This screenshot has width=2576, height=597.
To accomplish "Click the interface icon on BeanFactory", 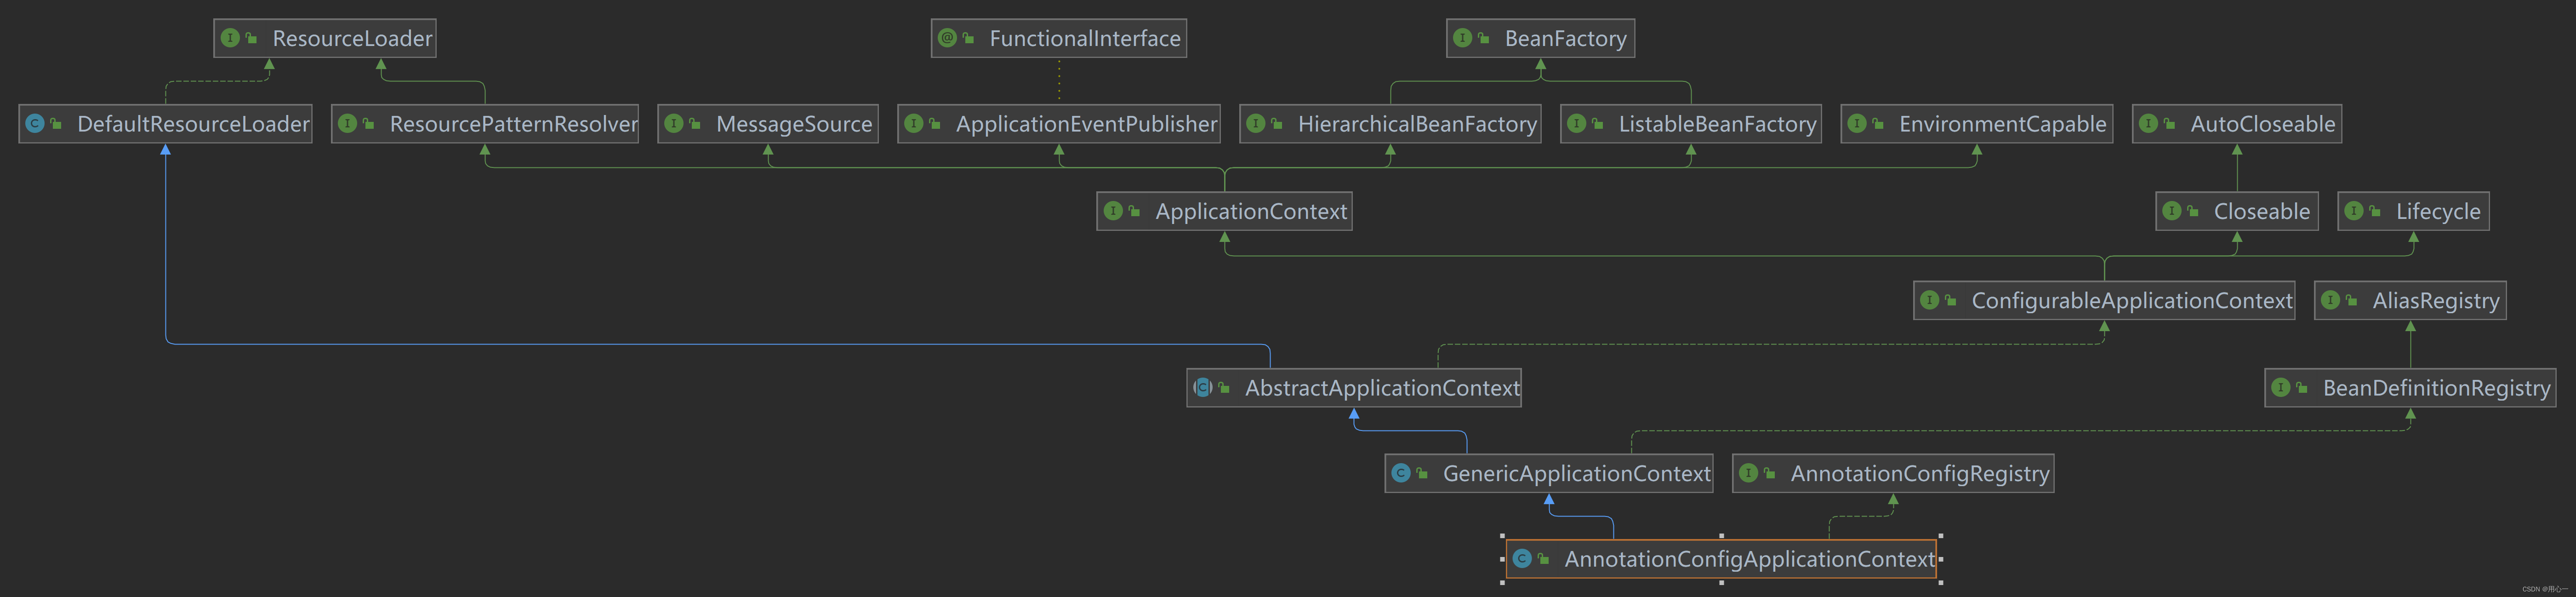I will pyautogui.click(x=1463, y=38).
